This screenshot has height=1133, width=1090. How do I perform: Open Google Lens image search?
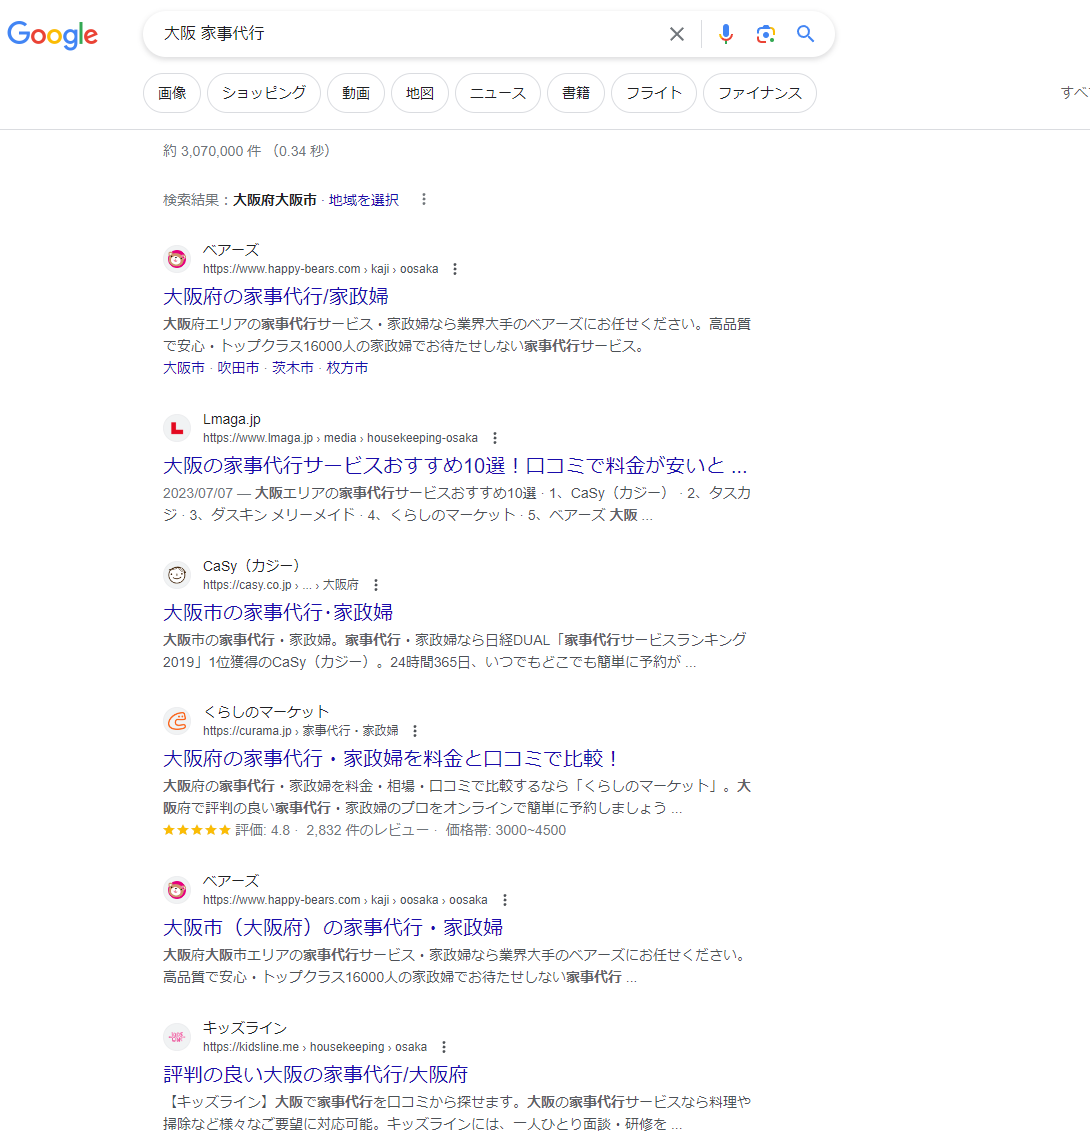(x=766, y=34)
